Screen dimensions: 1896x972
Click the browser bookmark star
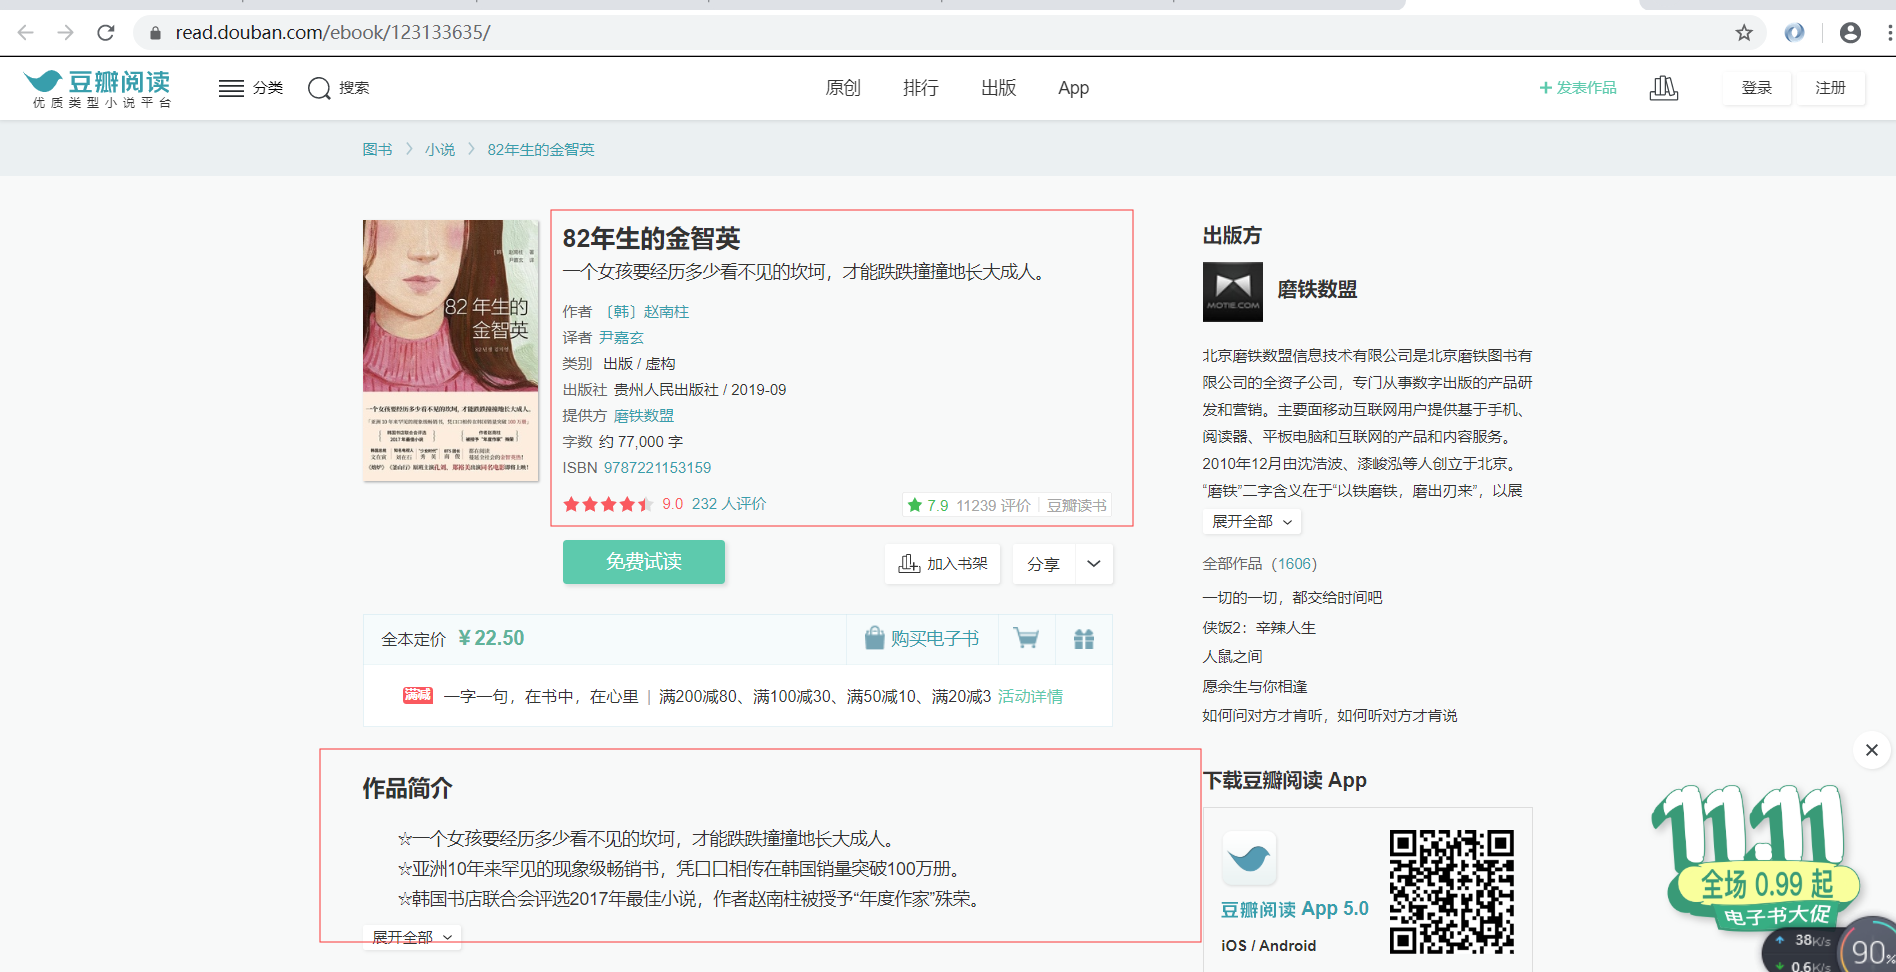click(x=1745, y=31)
